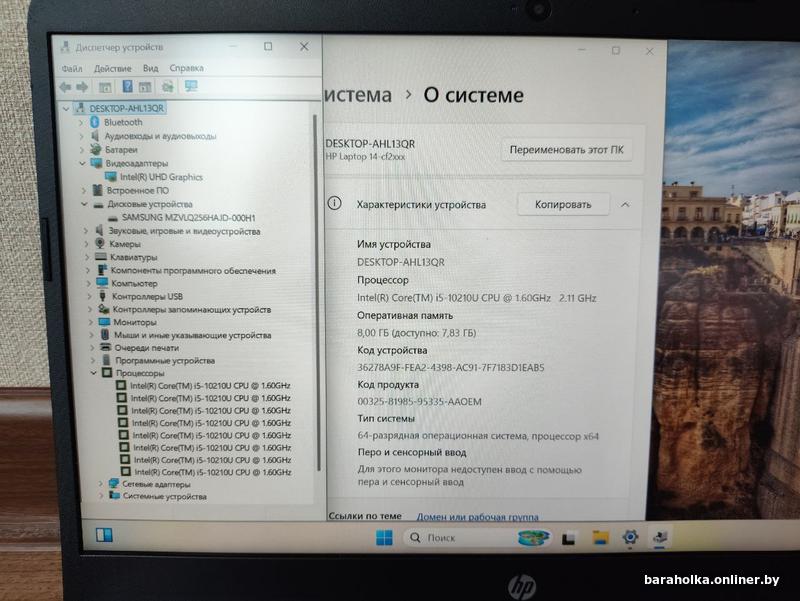Click the Back arrow in Device Manager toolbar
Screen dimensions: 800x601
click(x=65, y=87)
